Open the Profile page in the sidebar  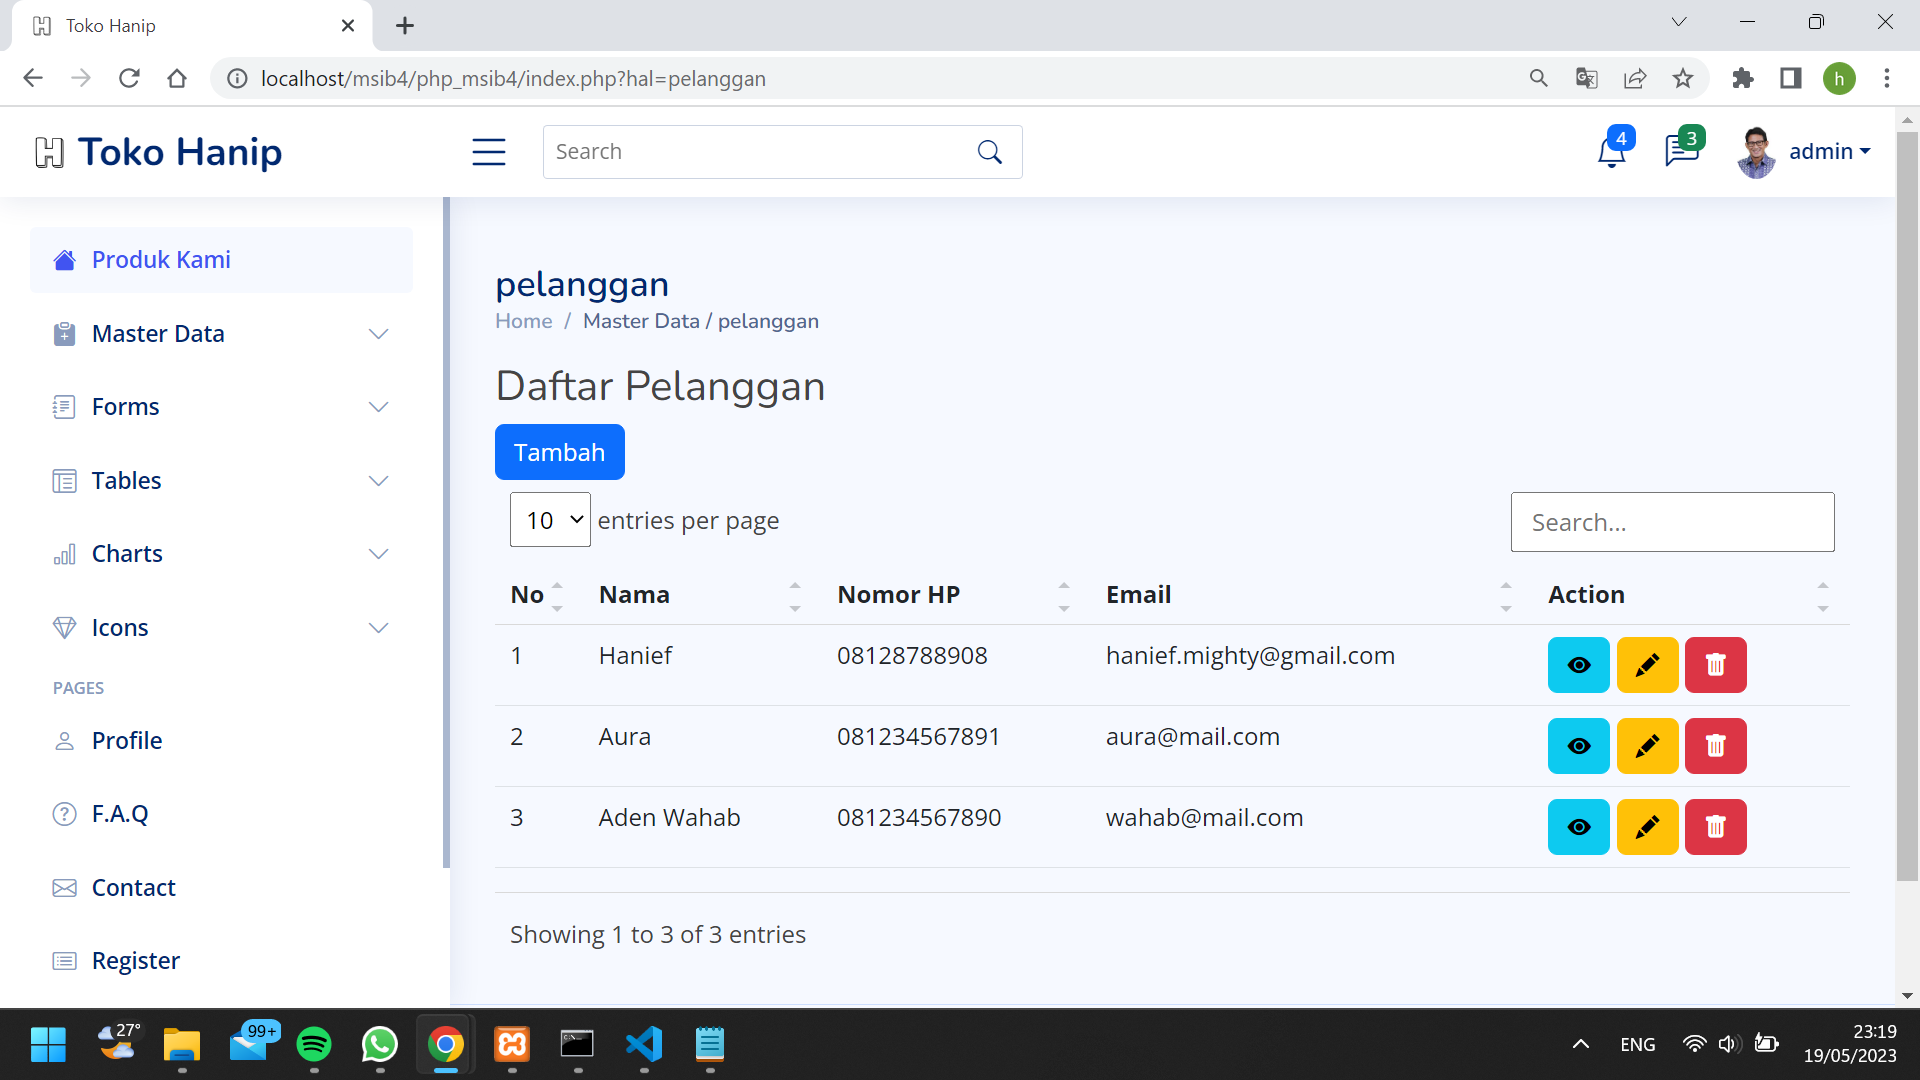pyautogui.click(x=127, y=741)
